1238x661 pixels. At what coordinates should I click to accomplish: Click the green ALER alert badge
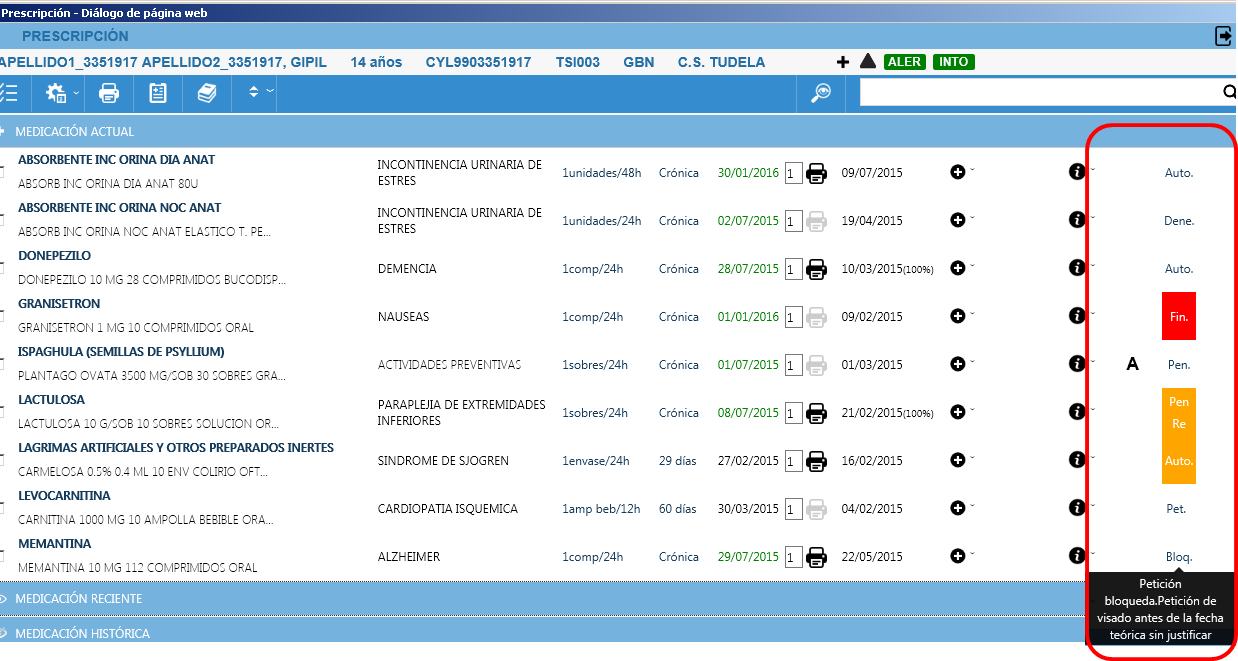(905, 62)
